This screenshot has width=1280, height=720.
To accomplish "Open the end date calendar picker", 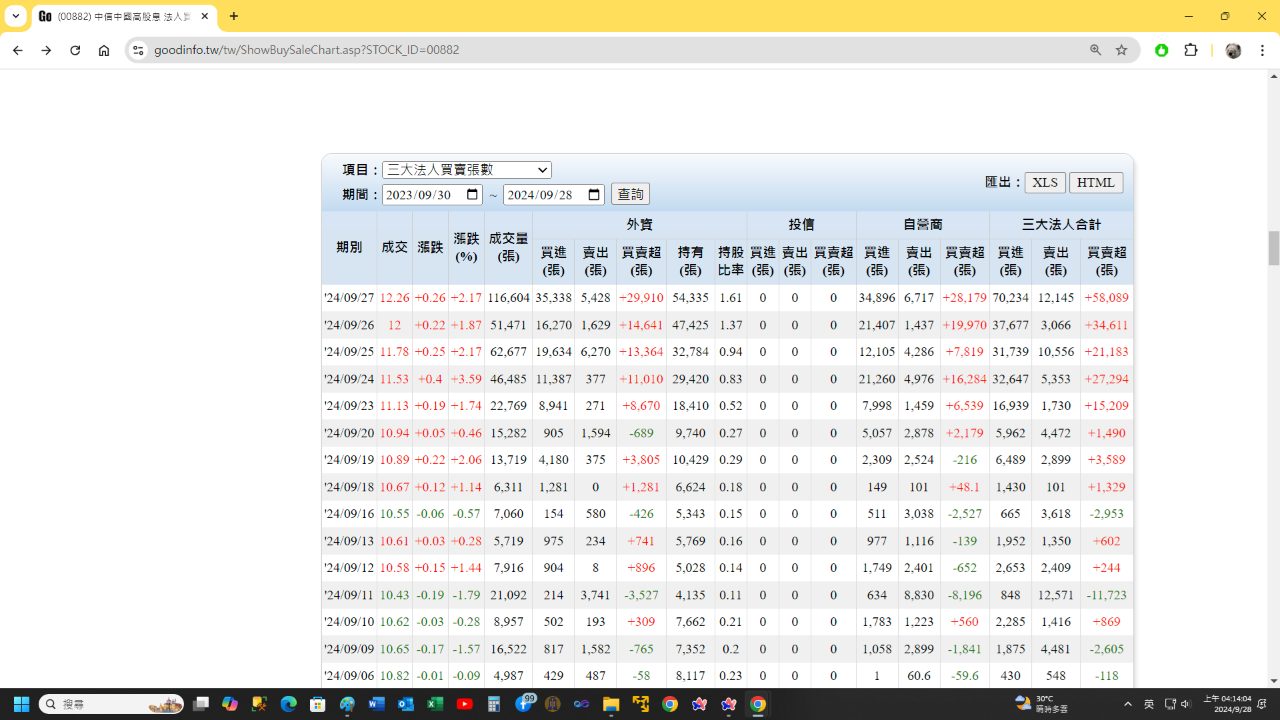I will 594,195.
